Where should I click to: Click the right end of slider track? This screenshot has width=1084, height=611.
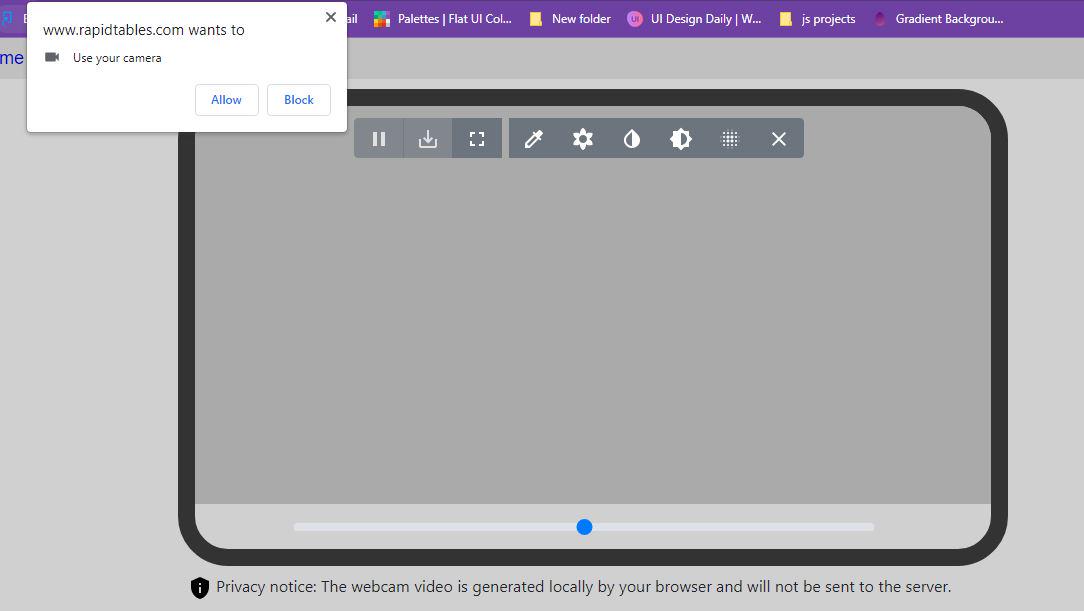868,527
